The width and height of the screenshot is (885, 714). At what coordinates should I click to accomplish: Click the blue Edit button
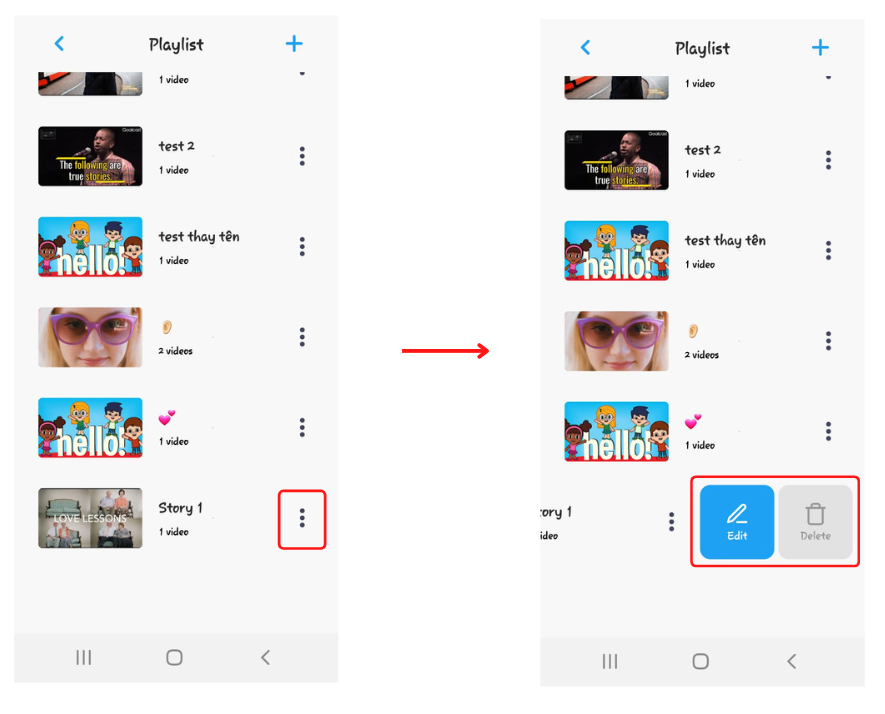[x=737, y=522]
